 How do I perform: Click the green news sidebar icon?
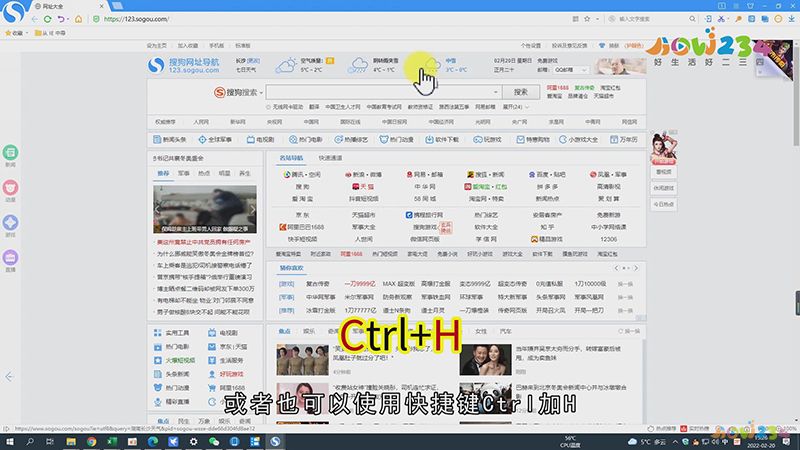pos(10,153)
